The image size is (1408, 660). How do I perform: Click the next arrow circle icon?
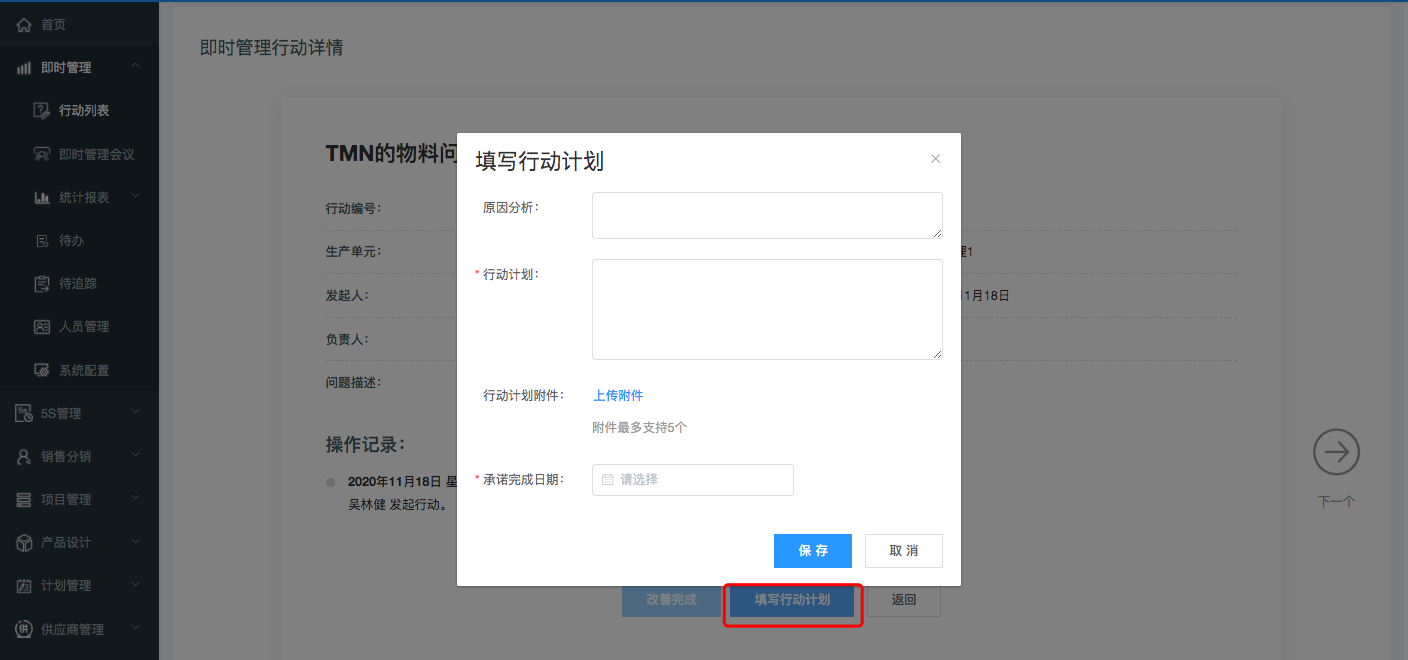[x=1336, y=453]
